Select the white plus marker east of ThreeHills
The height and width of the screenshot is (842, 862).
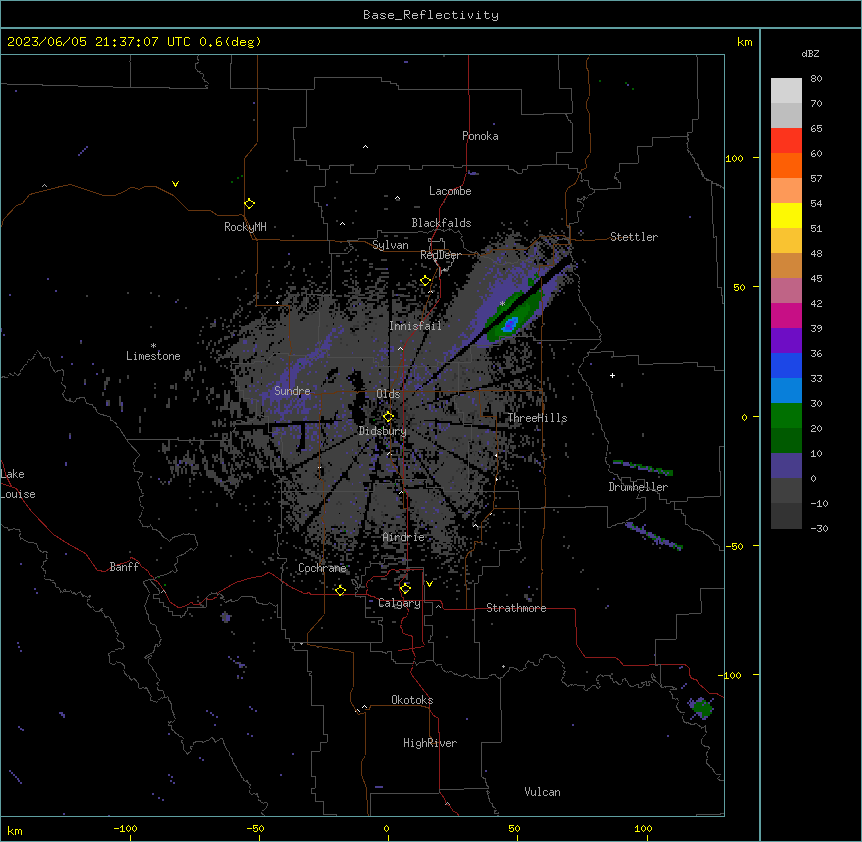[x=612, y=375]
